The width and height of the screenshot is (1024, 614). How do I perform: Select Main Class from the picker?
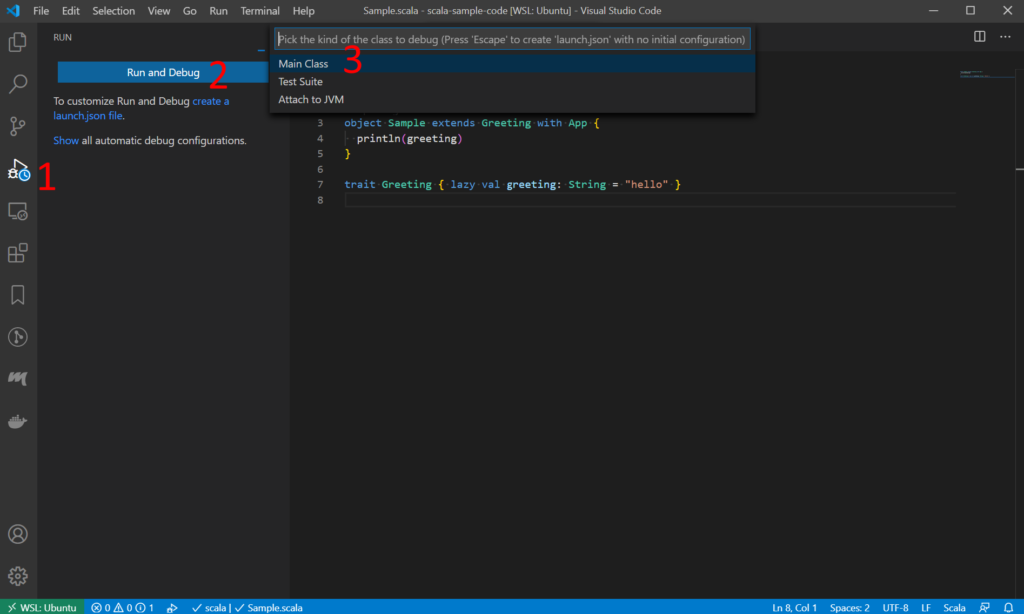(x=303, y=64)
